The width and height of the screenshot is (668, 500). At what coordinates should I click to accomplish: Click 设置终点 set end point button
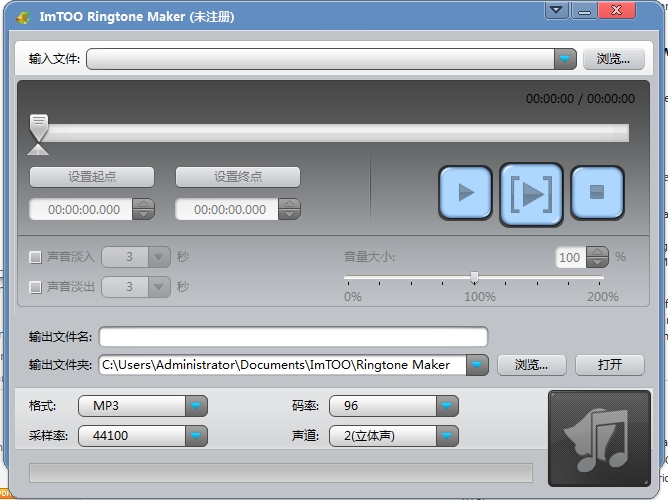[x=238, y=177]
